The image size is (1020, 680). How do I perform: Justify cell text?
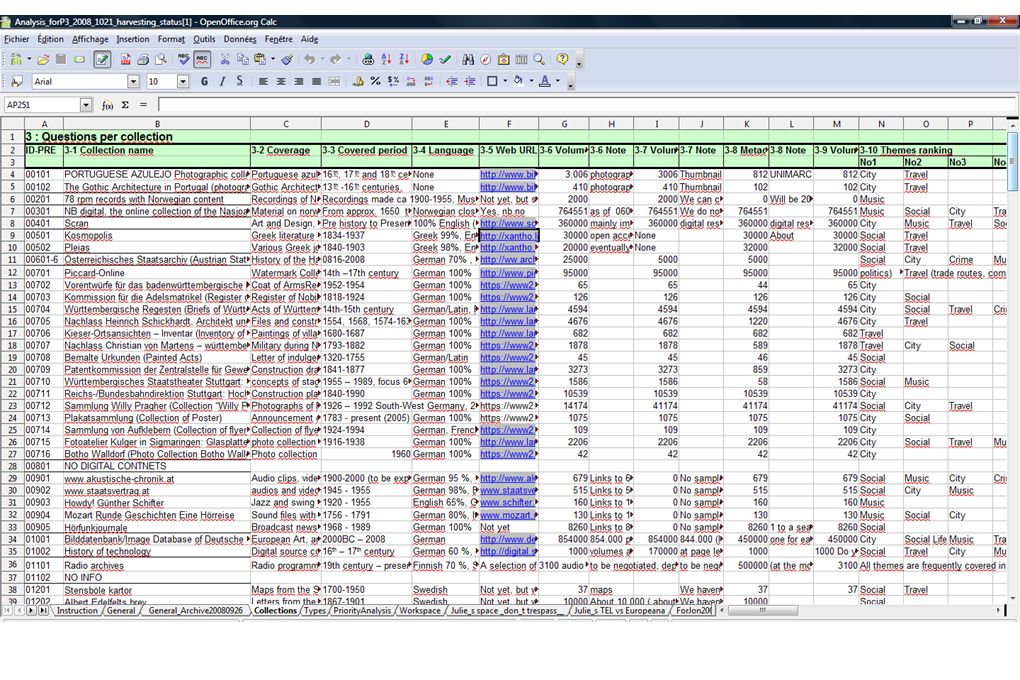[x=316, y=81]
